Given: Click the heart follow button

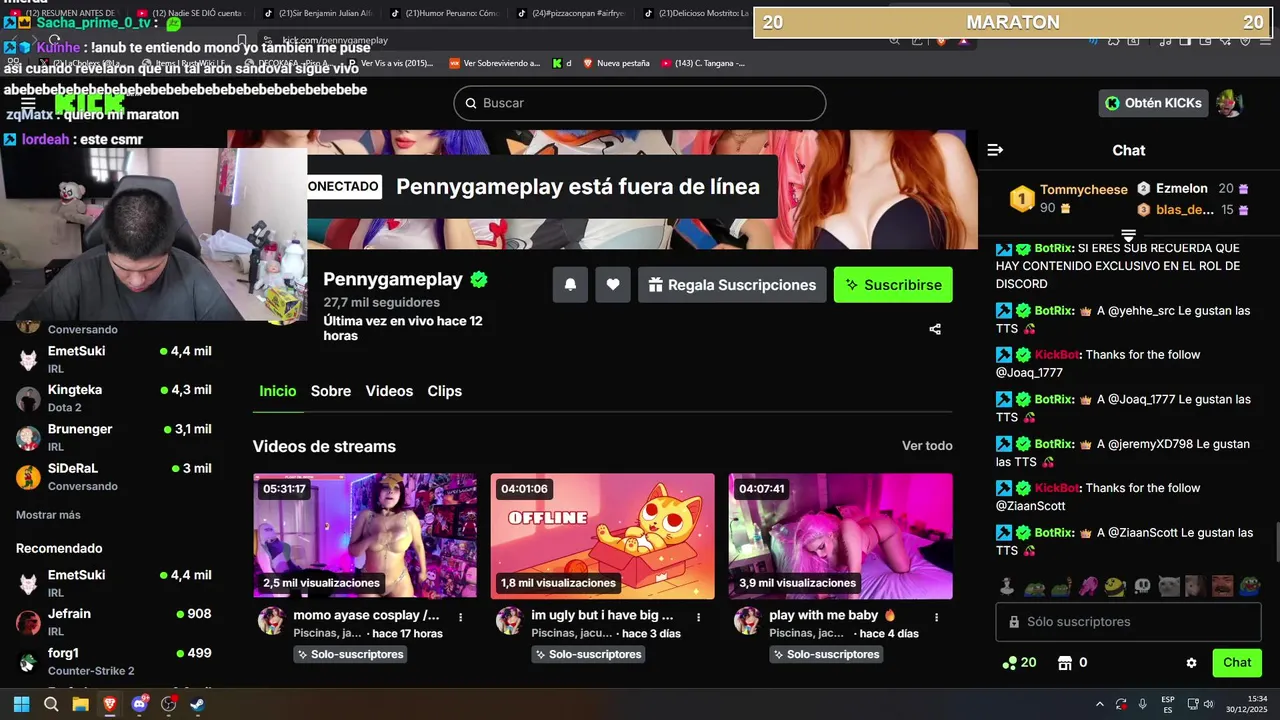Looking at the screenshot, I should pyautogui.click(x=613, y=285).
